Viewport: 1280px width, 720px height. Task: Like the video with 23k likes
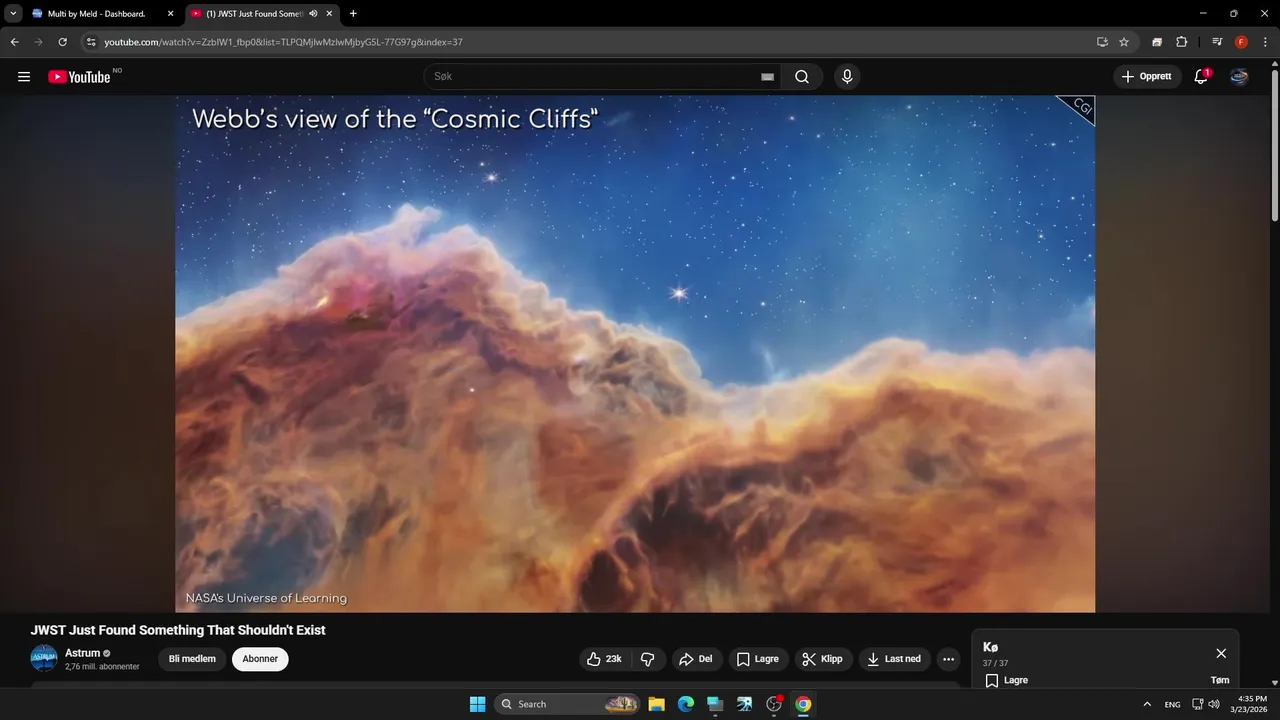click(x=604, y=659)
